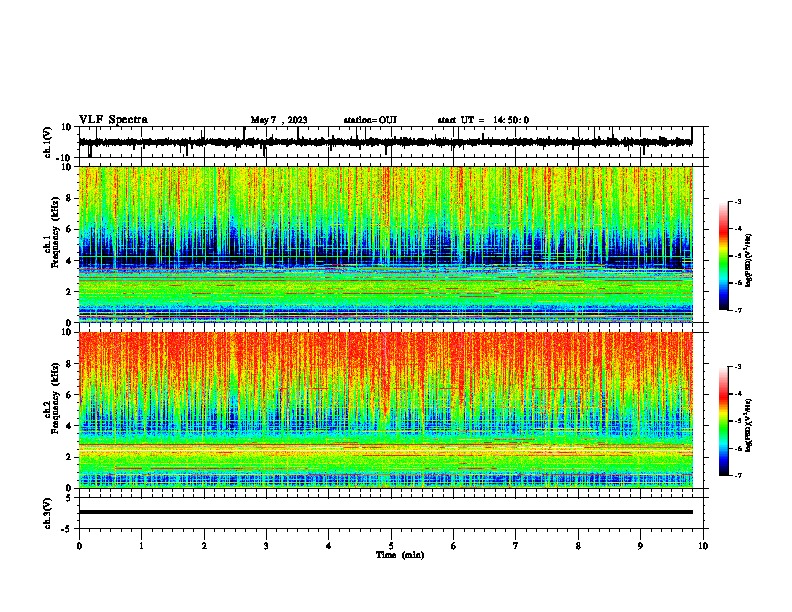The width and height of the screenshot is (792, 612).
Task: Click the time axis tick label "7"
Action: click(516, 546)
